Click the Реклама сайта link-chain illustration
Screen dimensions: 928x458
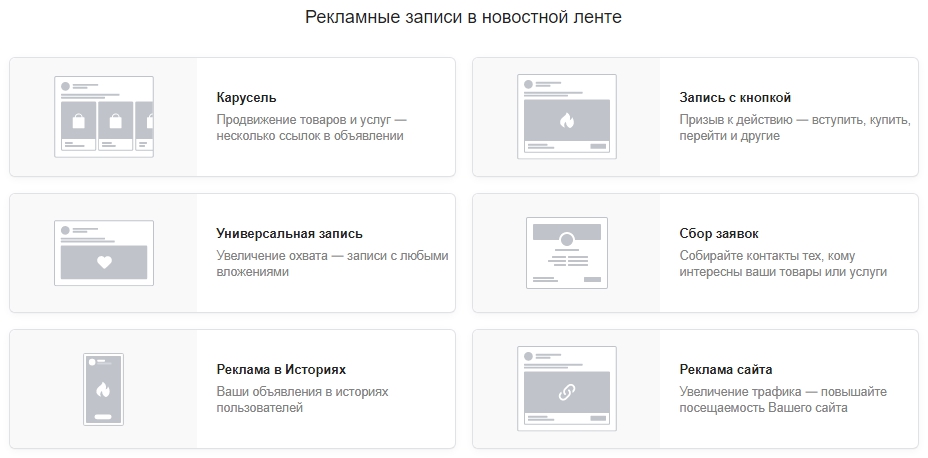[567, 389]
